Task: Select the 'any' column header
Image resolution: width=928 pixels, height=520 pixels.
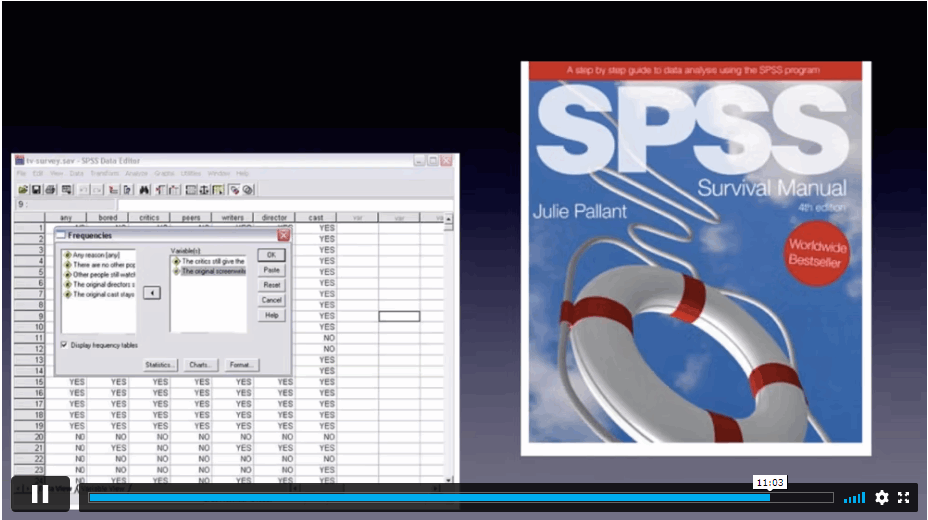Action: pyautogui.click(x=66, y=218)
